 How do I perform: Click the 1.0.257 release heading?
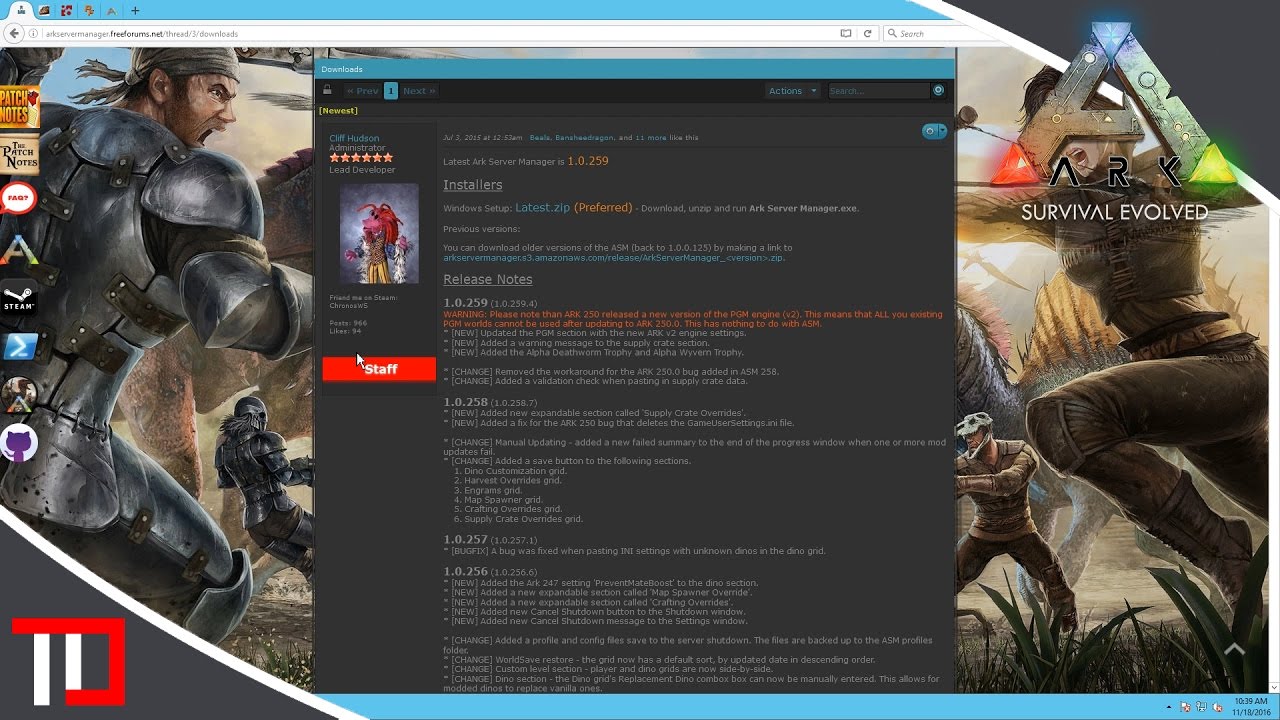coord(466,540)
